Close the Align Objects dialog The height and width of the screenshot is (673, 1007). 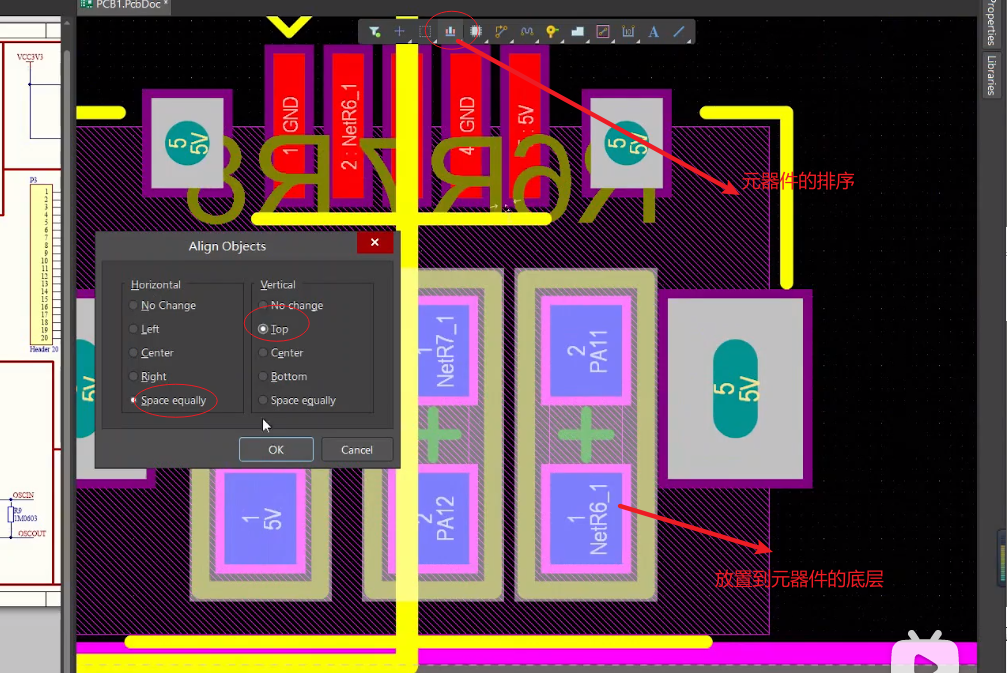374,242
